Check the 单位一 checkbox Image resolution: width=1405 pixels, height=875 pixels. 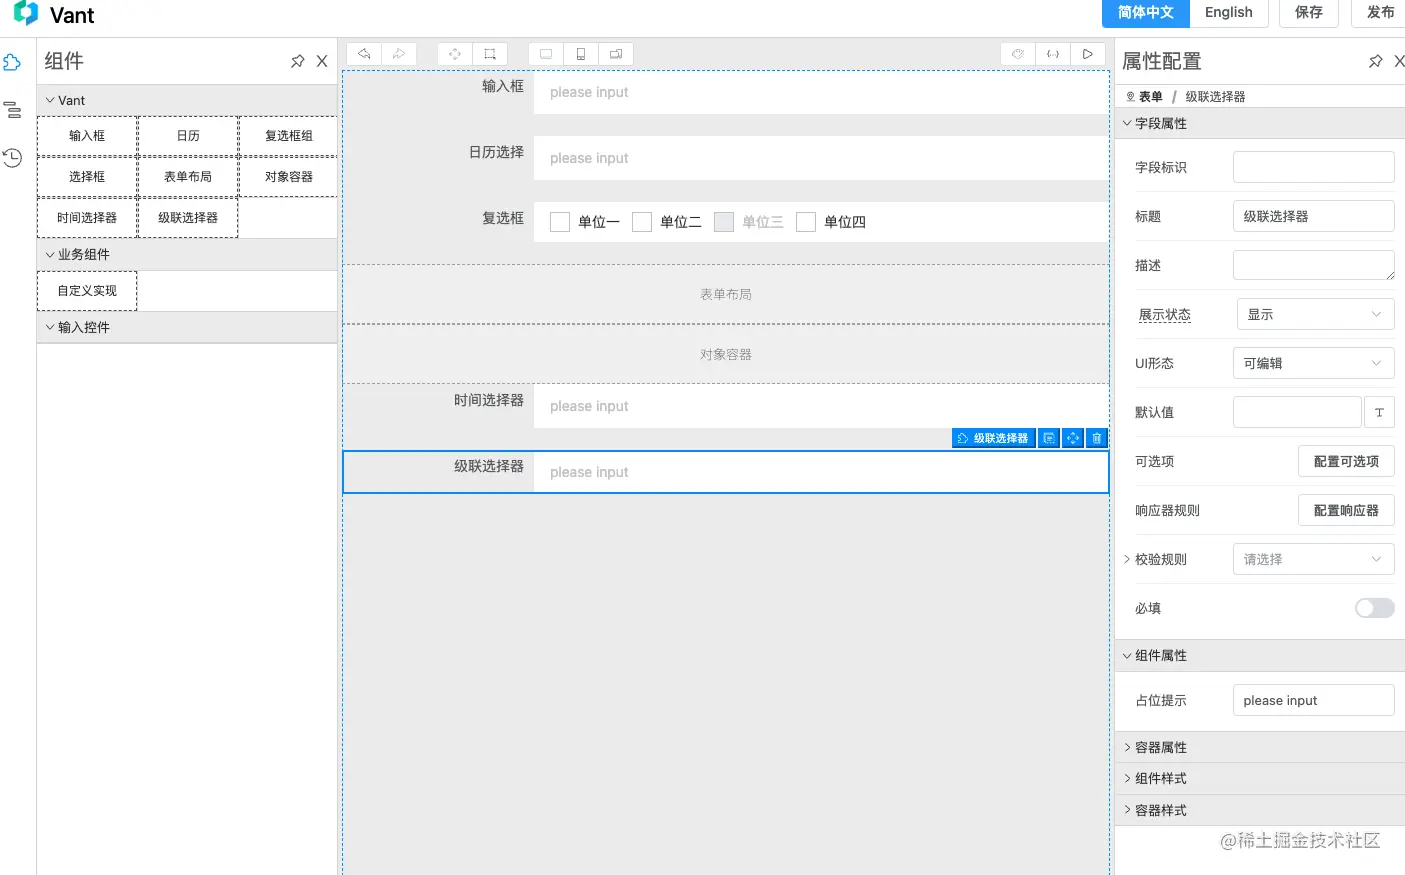(560, 222)
